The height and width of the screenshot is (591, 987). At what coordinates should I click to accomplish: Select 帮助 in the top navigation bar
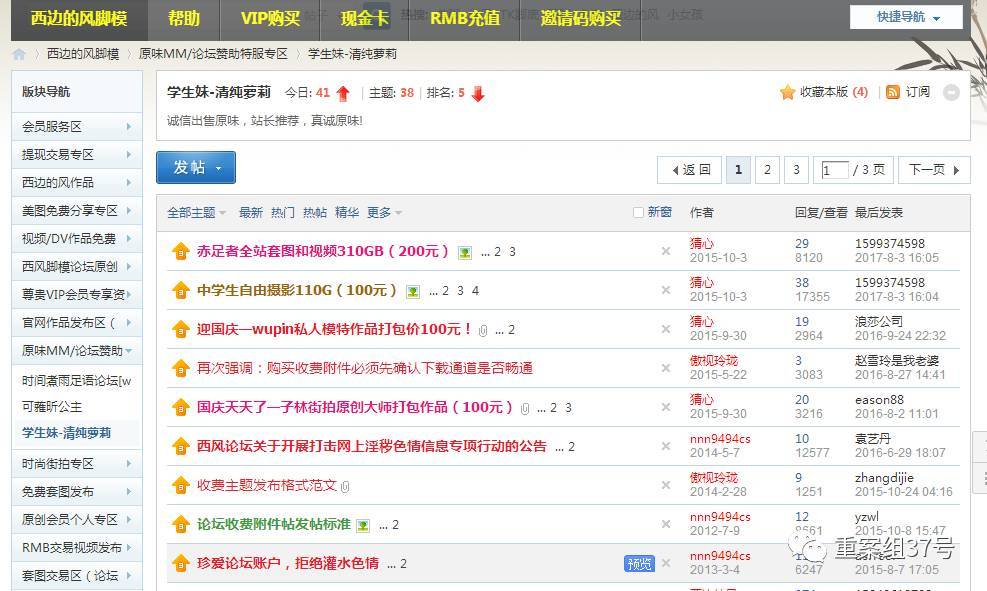185,18
